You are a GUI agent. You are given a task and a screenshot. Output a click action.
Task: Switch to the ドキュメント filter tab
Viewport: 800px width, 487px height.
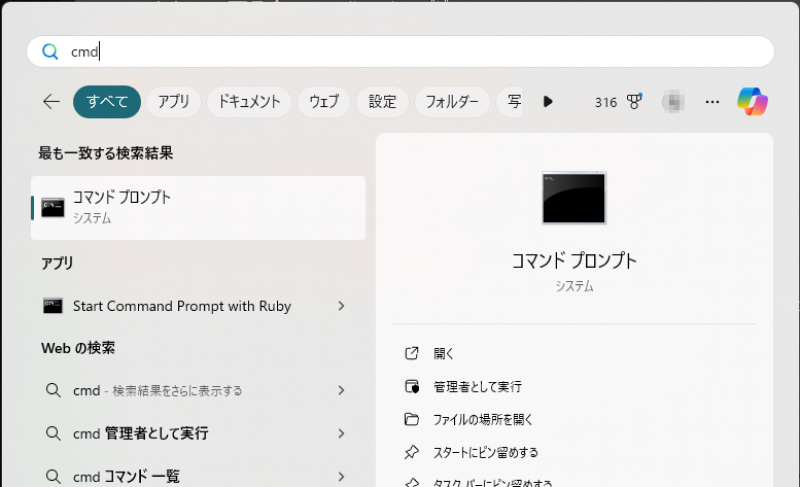click(249, 102)
